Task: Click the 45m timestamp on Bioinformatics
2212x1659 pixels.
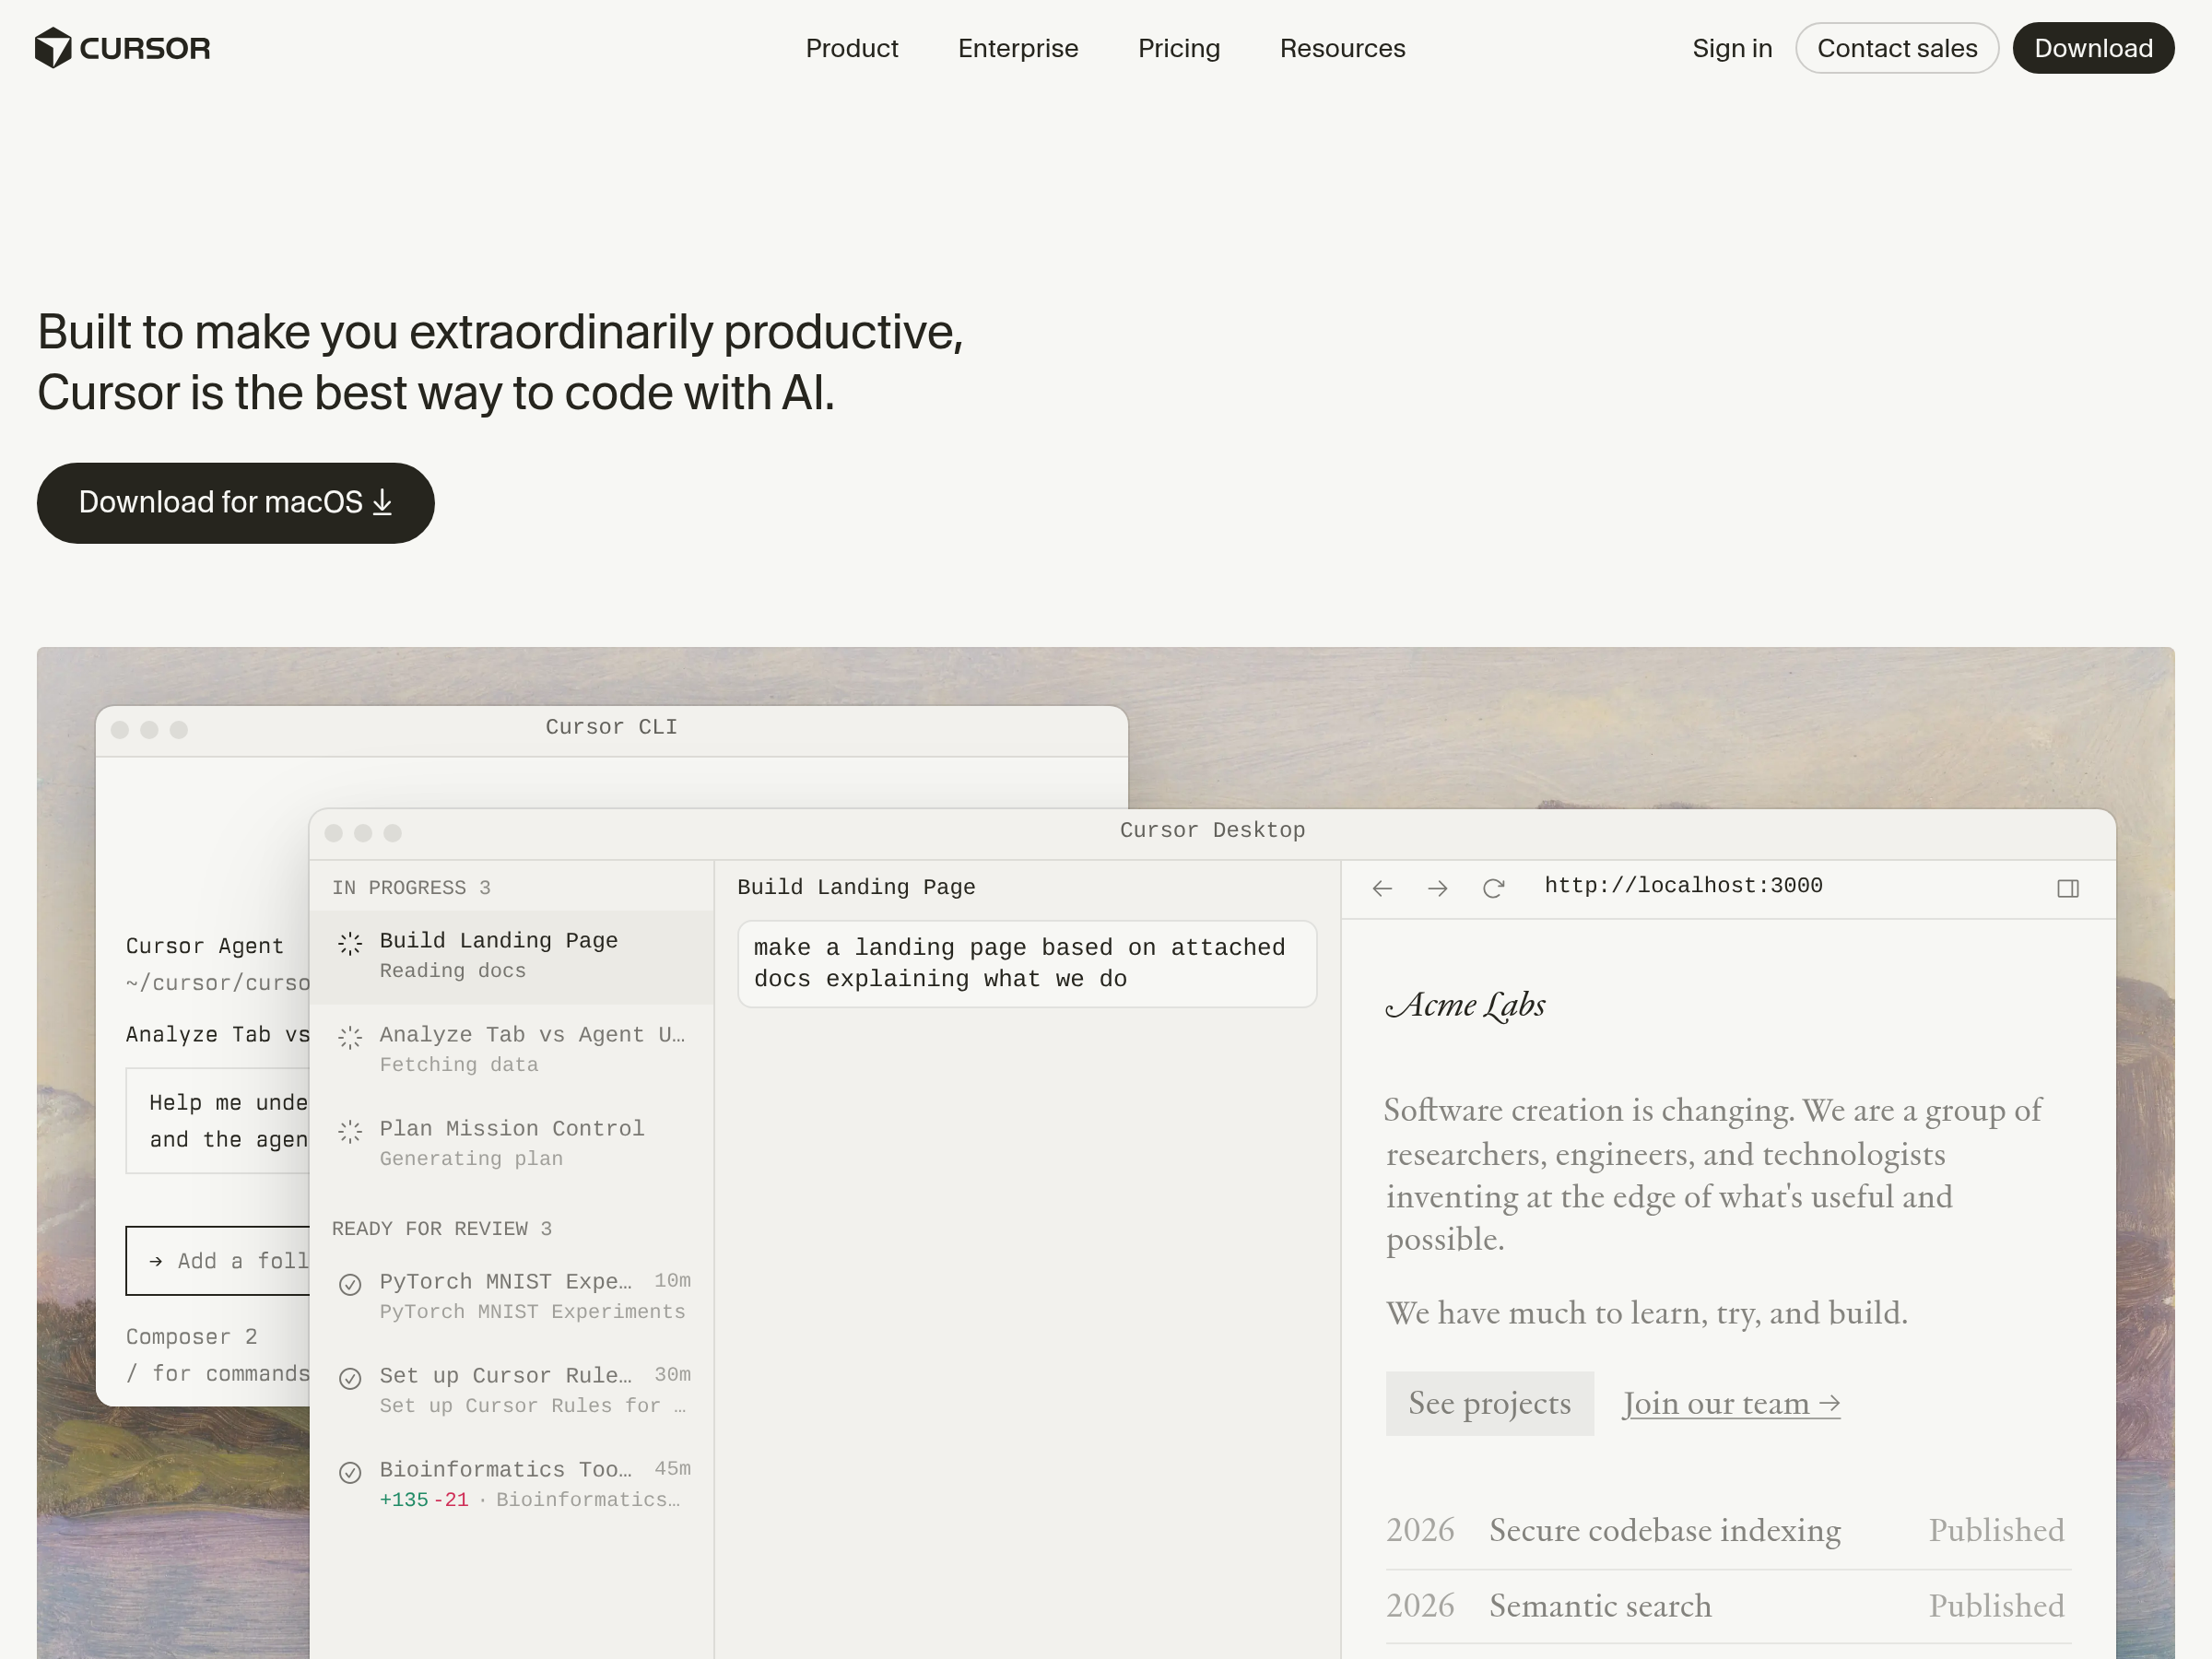Action: tap(672, 1468)
